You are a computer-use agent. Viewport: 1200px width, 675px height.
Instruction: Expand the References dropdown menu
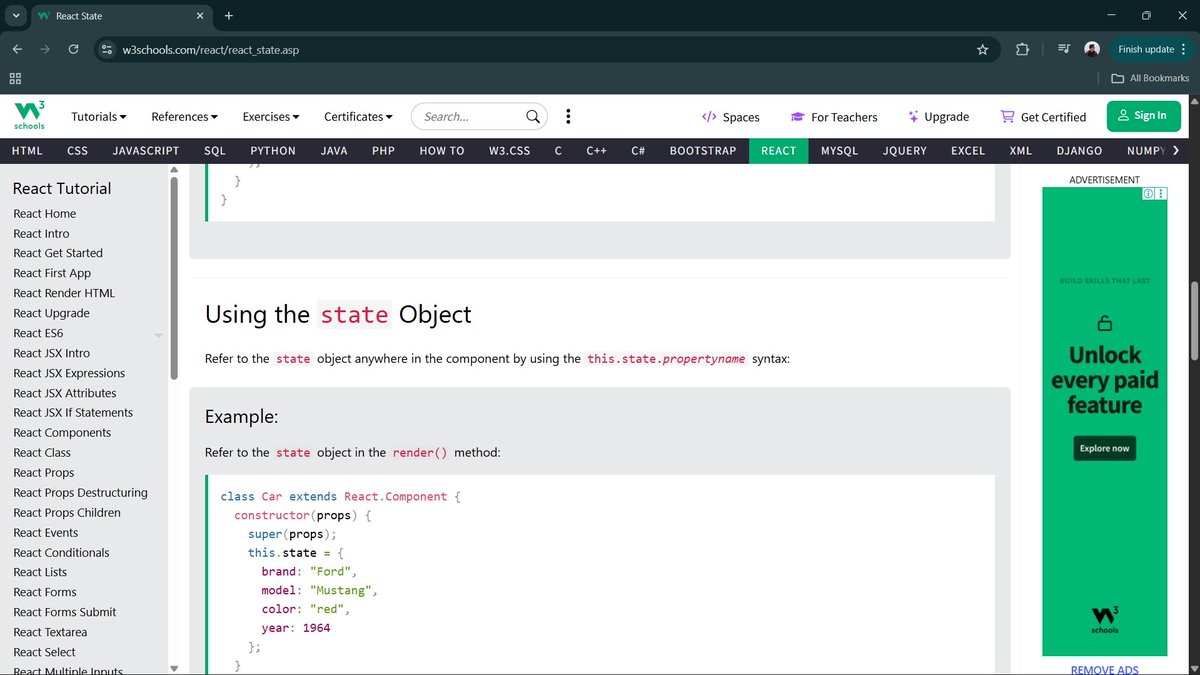(184, 117)
